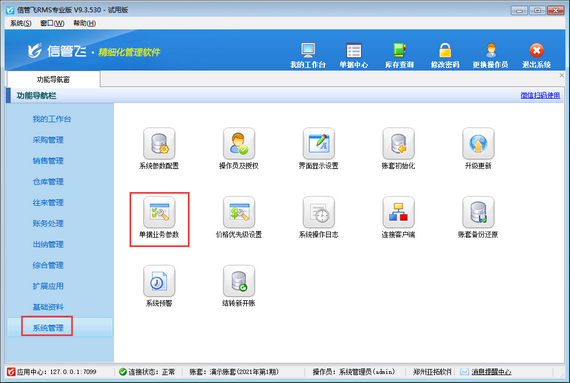
Task: Open 系统操作日志 clock icon
Action: click(319, 213)
